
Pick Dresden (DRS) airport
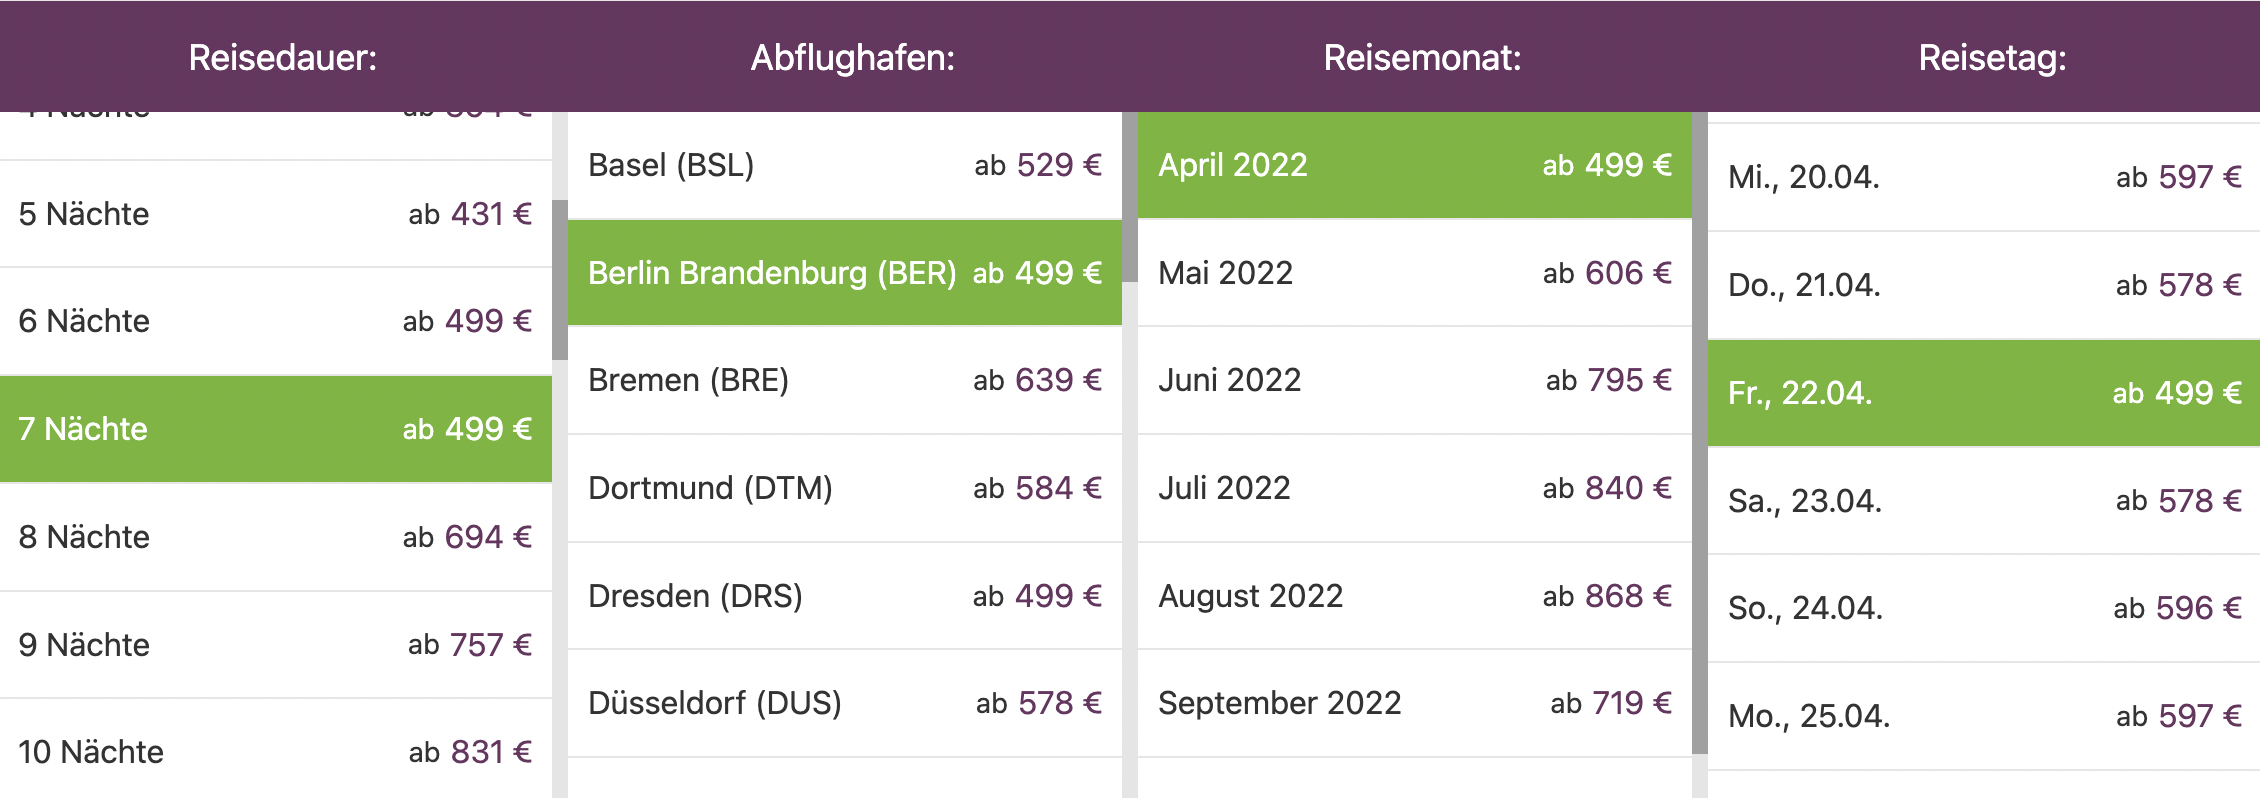pos(845,596)
